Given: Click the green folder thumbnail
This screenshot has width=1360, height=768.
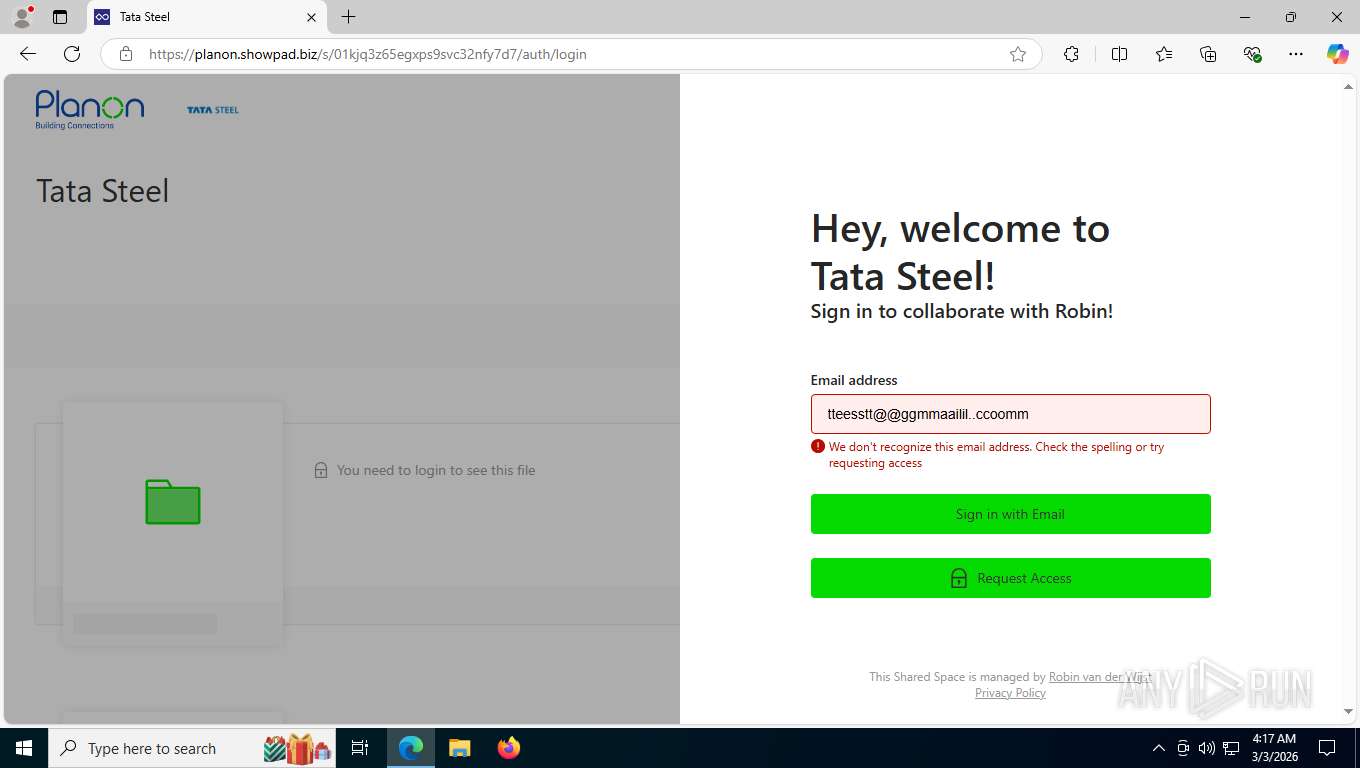Looking at the screenshot, I should (x=173, y=502).
